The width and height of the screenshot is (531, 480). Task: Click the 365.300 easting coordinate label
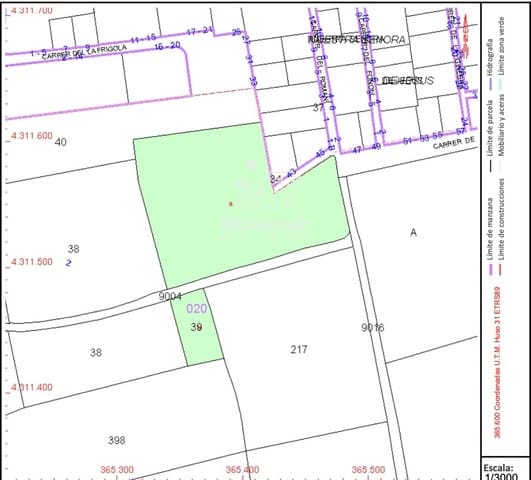pyautogui.click(x=117, y=470)
